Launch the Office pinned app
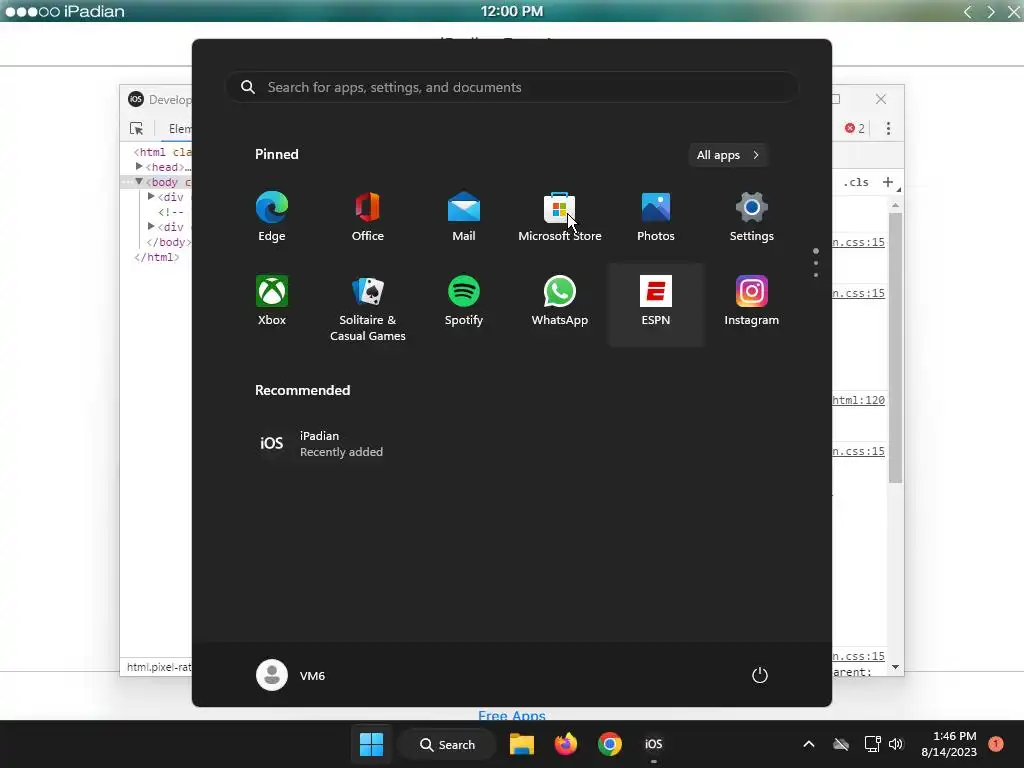 (368, 217)
